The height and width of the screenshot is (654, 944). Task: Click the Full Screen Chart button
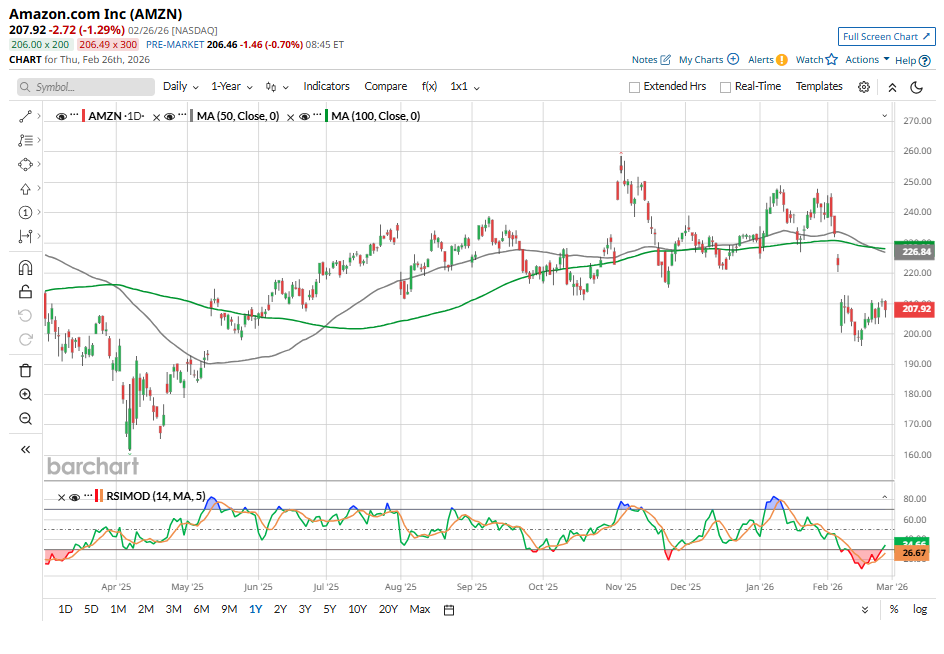887,37
